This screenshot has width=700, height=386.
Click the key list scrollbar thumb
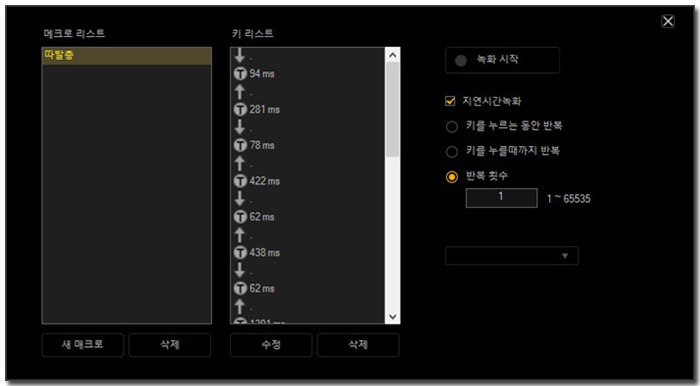pyautogui.click(x=393, y=109)
